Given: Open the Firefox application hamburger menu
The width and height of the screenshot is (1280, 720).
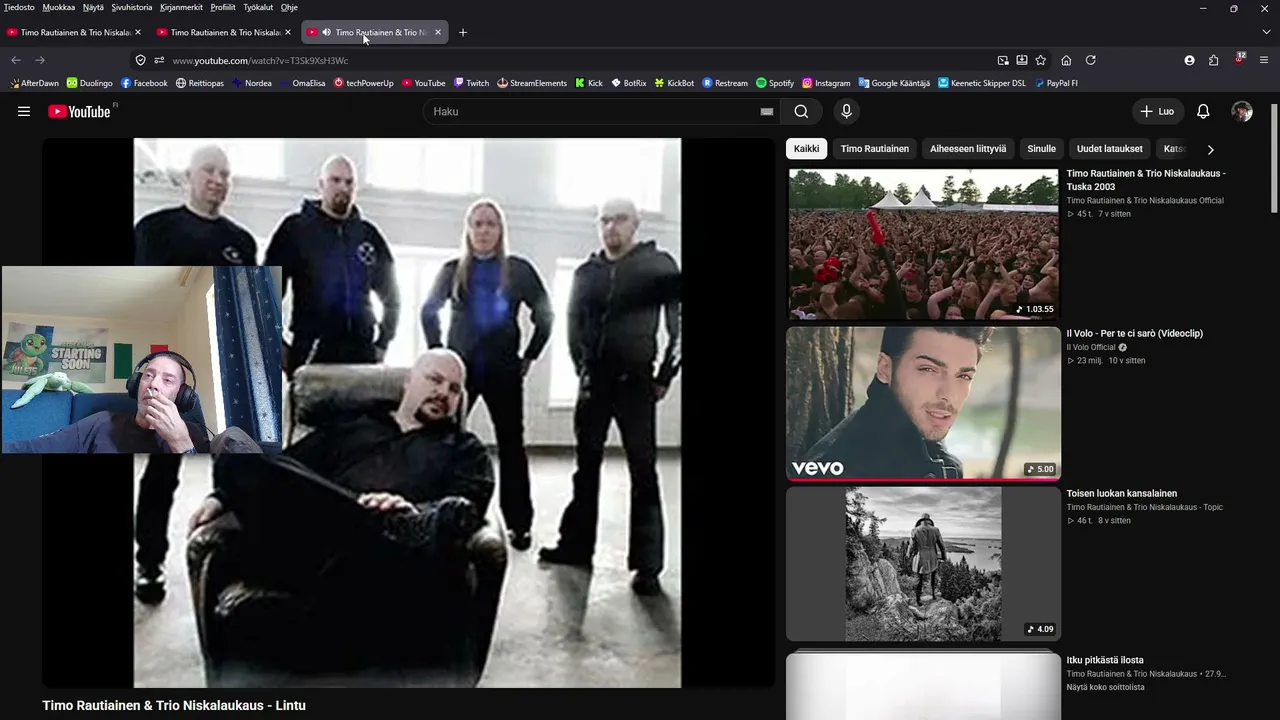Looking at the screenshot, I should pyautogui.click(x=1264, y=60).
